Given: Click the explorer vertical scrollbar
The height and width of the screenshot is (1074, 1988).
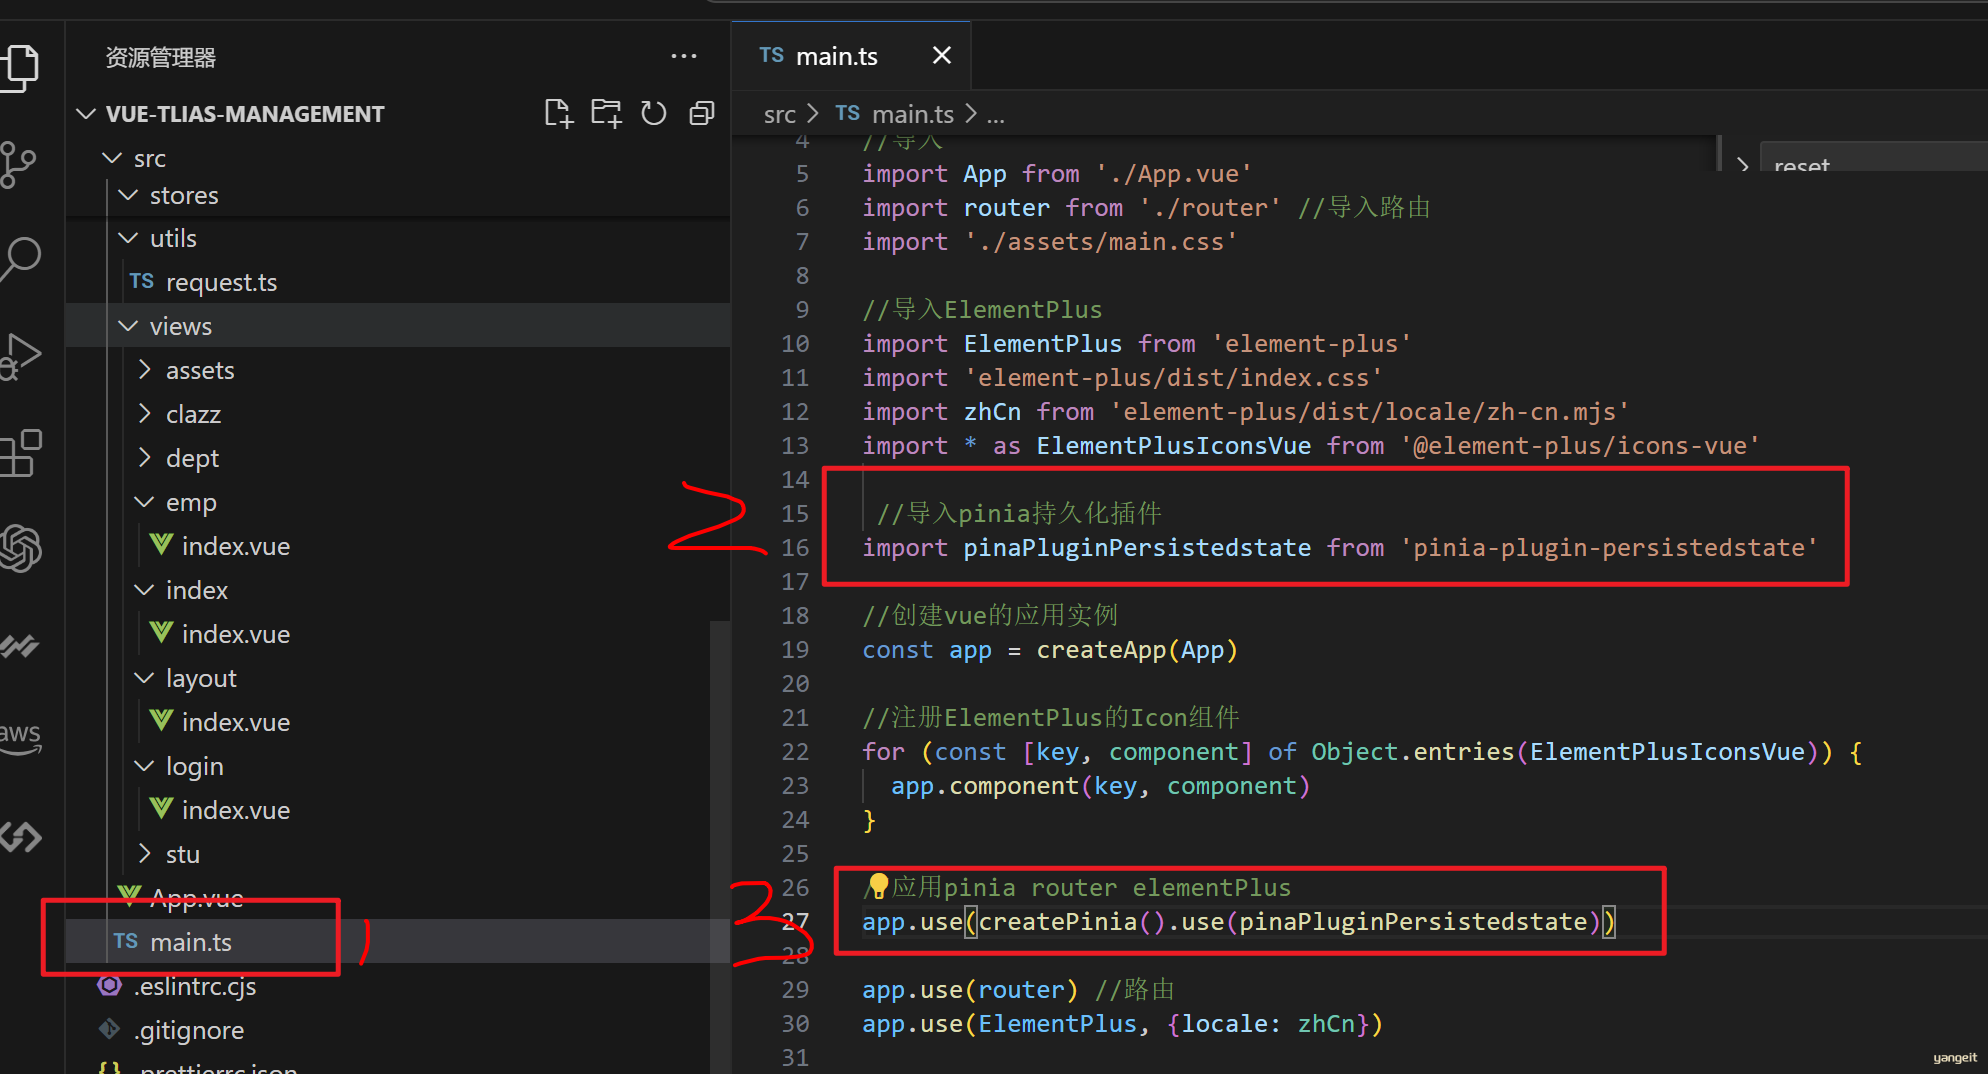Looking at the screenshot, I should point(719,846).
